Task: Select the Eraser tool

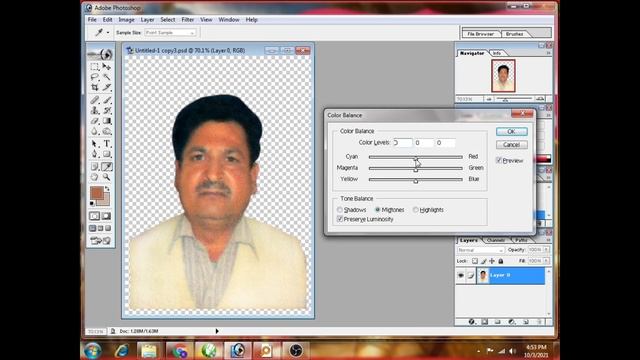Action: [x=95, y=121]
